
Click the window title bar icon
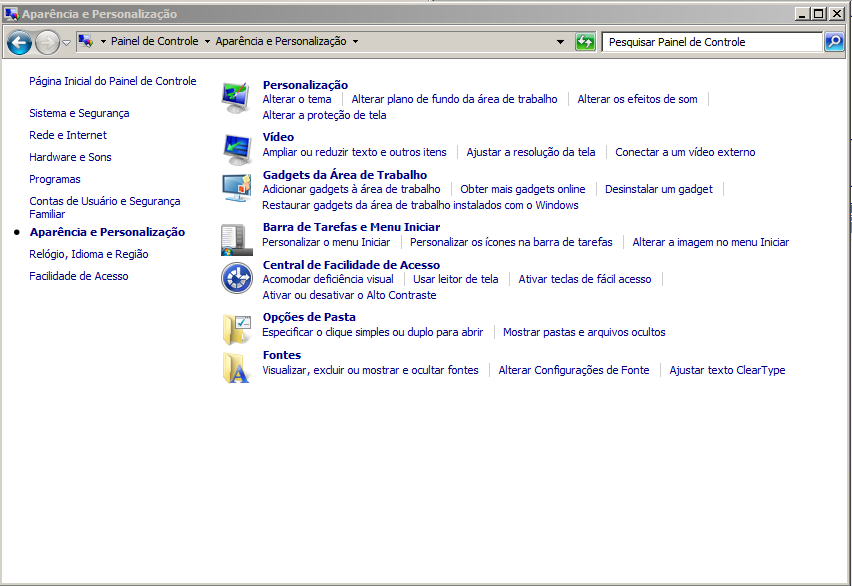[11, 14]
